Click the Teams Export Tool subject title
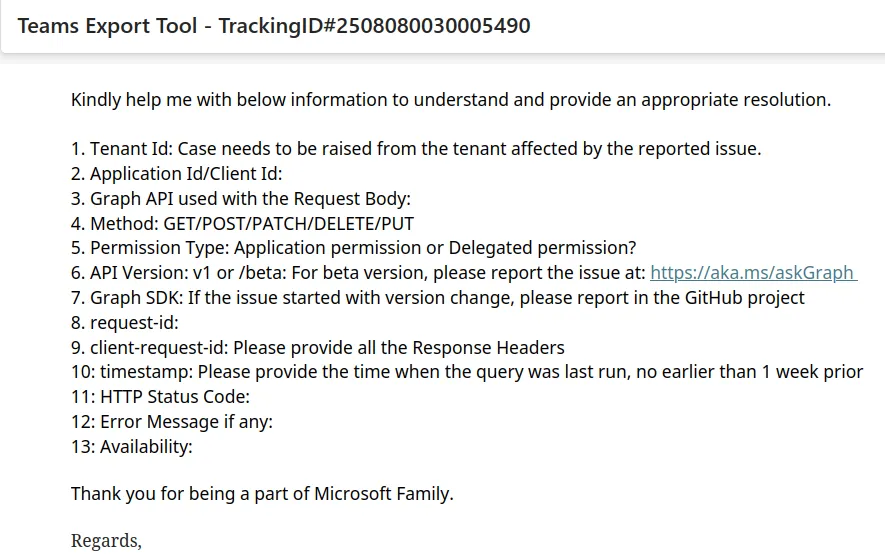885x554 pixels. (x=107, y=26)
